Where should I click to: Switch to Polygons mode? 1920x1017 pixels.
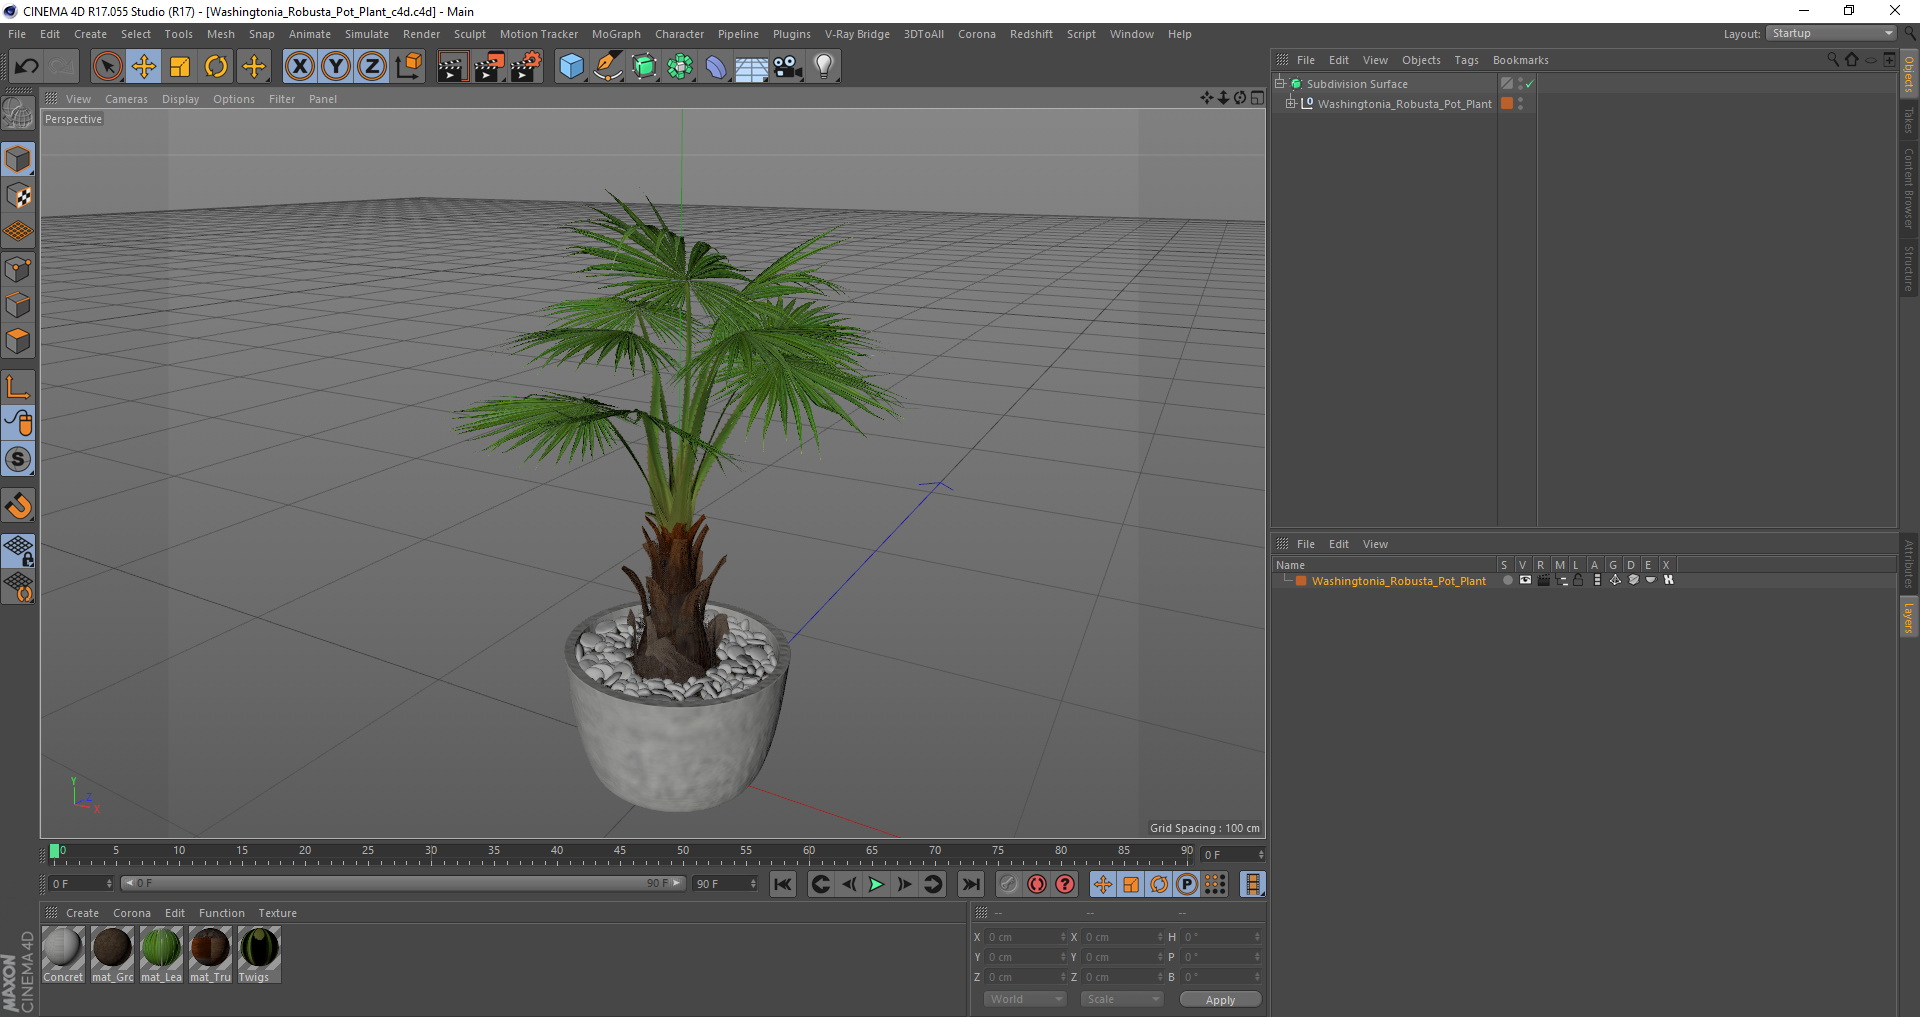(18, 341)
